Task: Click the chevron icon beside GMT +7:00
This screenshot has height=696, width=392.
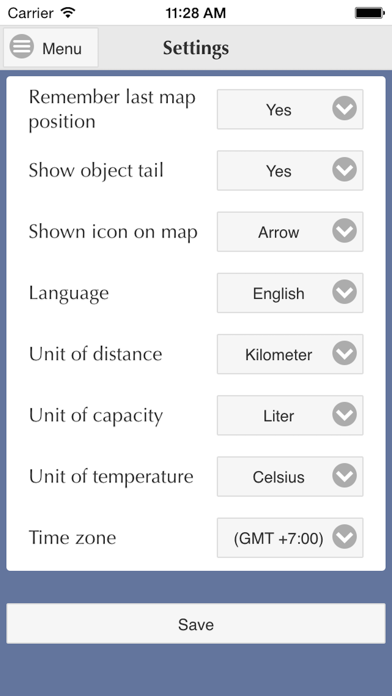Action: (x=344, y=538)
